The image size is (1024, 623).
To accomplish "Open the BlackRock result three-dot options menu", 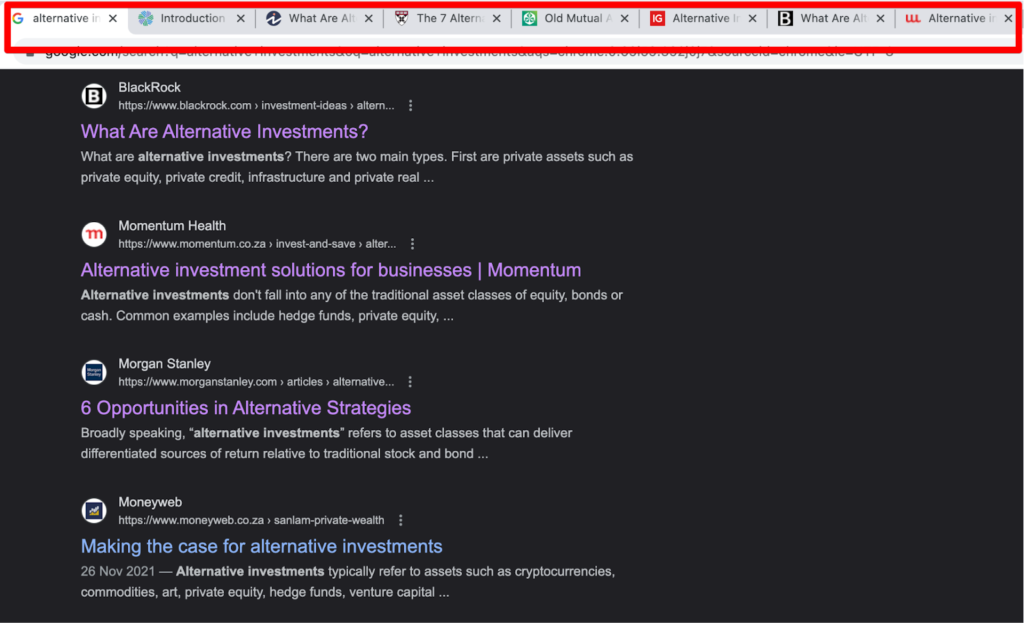I will point(410,106).
